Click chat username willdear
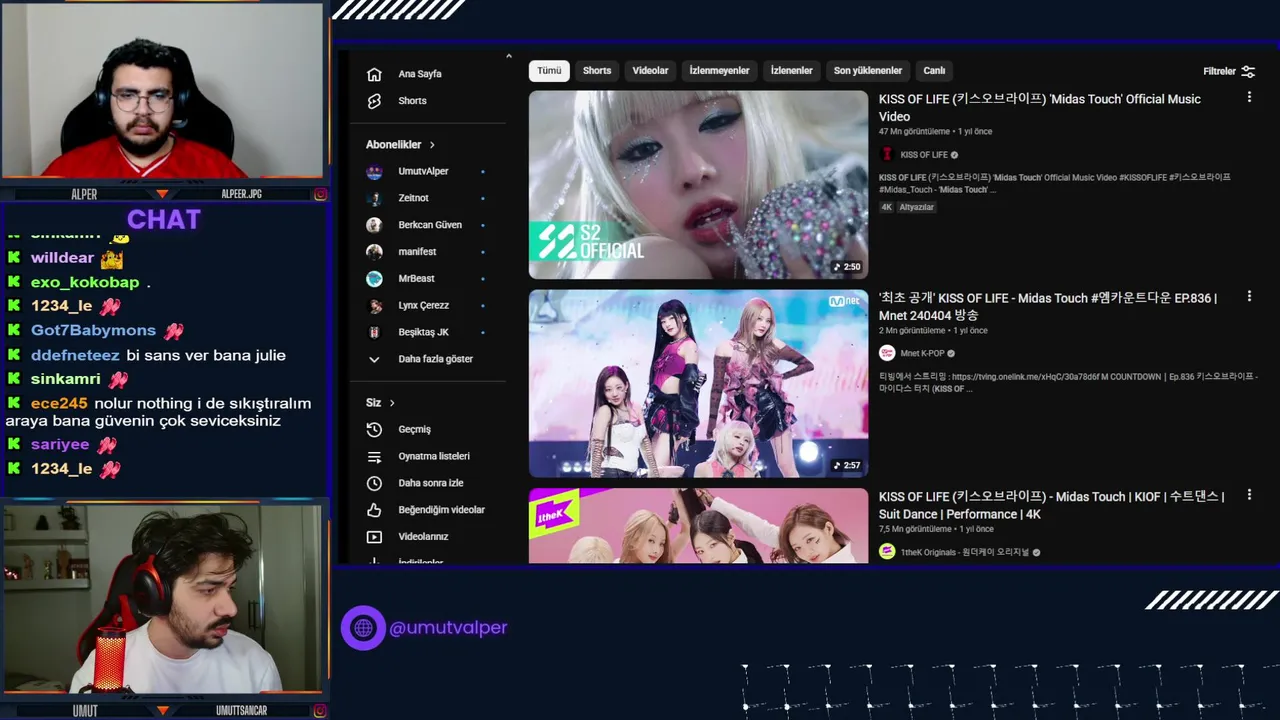The image size is (1280, 720). pyautogui.click(x=62, y=258)
